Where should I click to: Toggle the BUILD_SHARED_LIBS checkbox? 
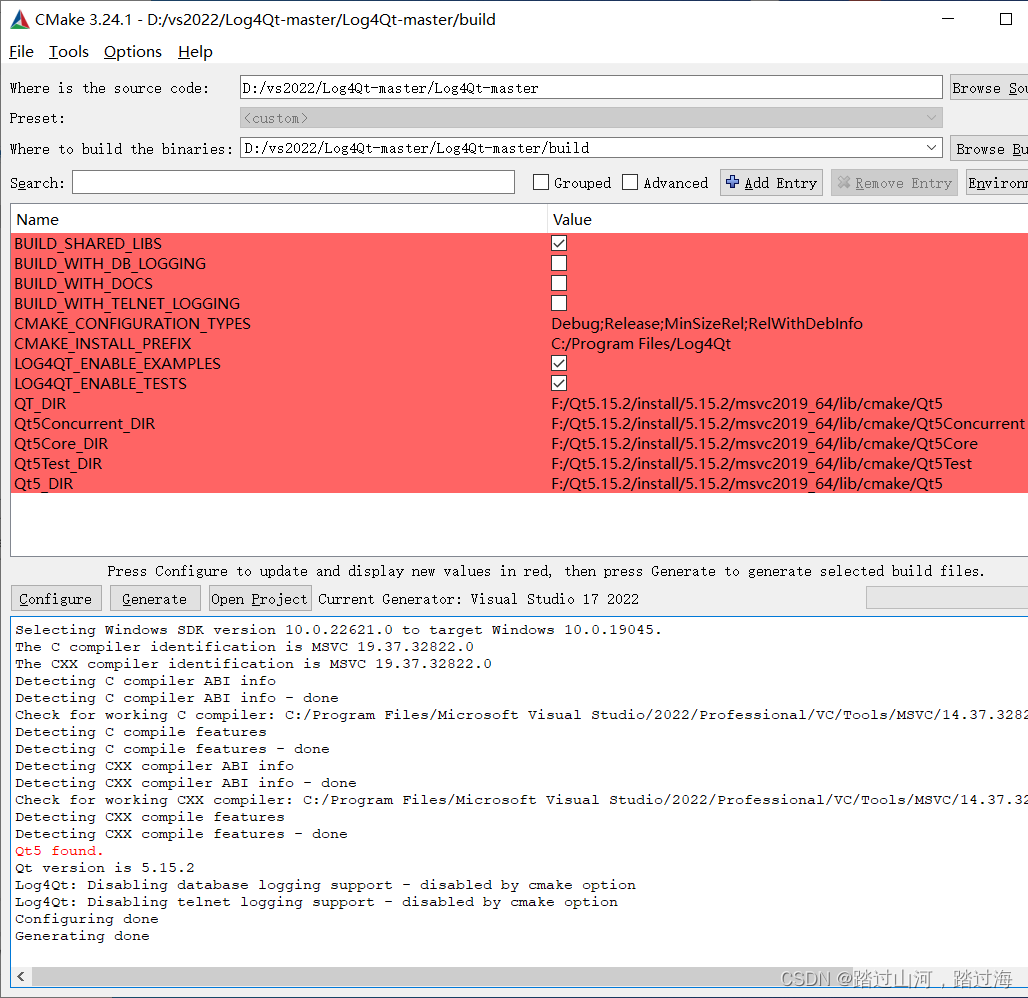559,243
